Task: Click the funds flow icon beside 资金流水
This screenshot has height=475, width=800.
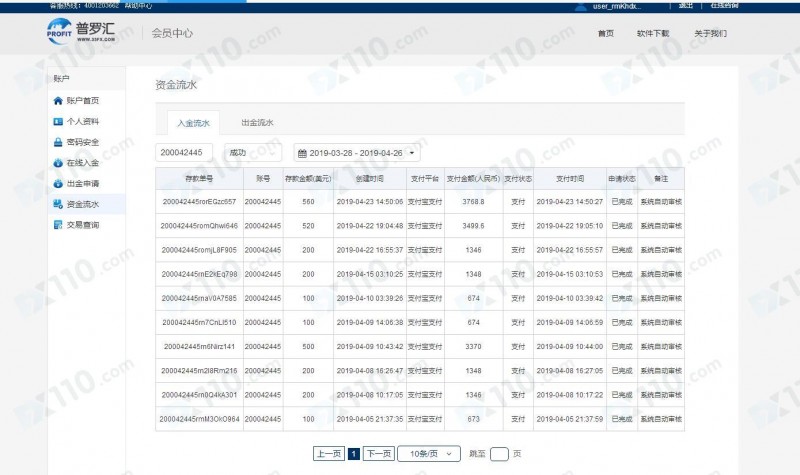Action: point(58,204)
